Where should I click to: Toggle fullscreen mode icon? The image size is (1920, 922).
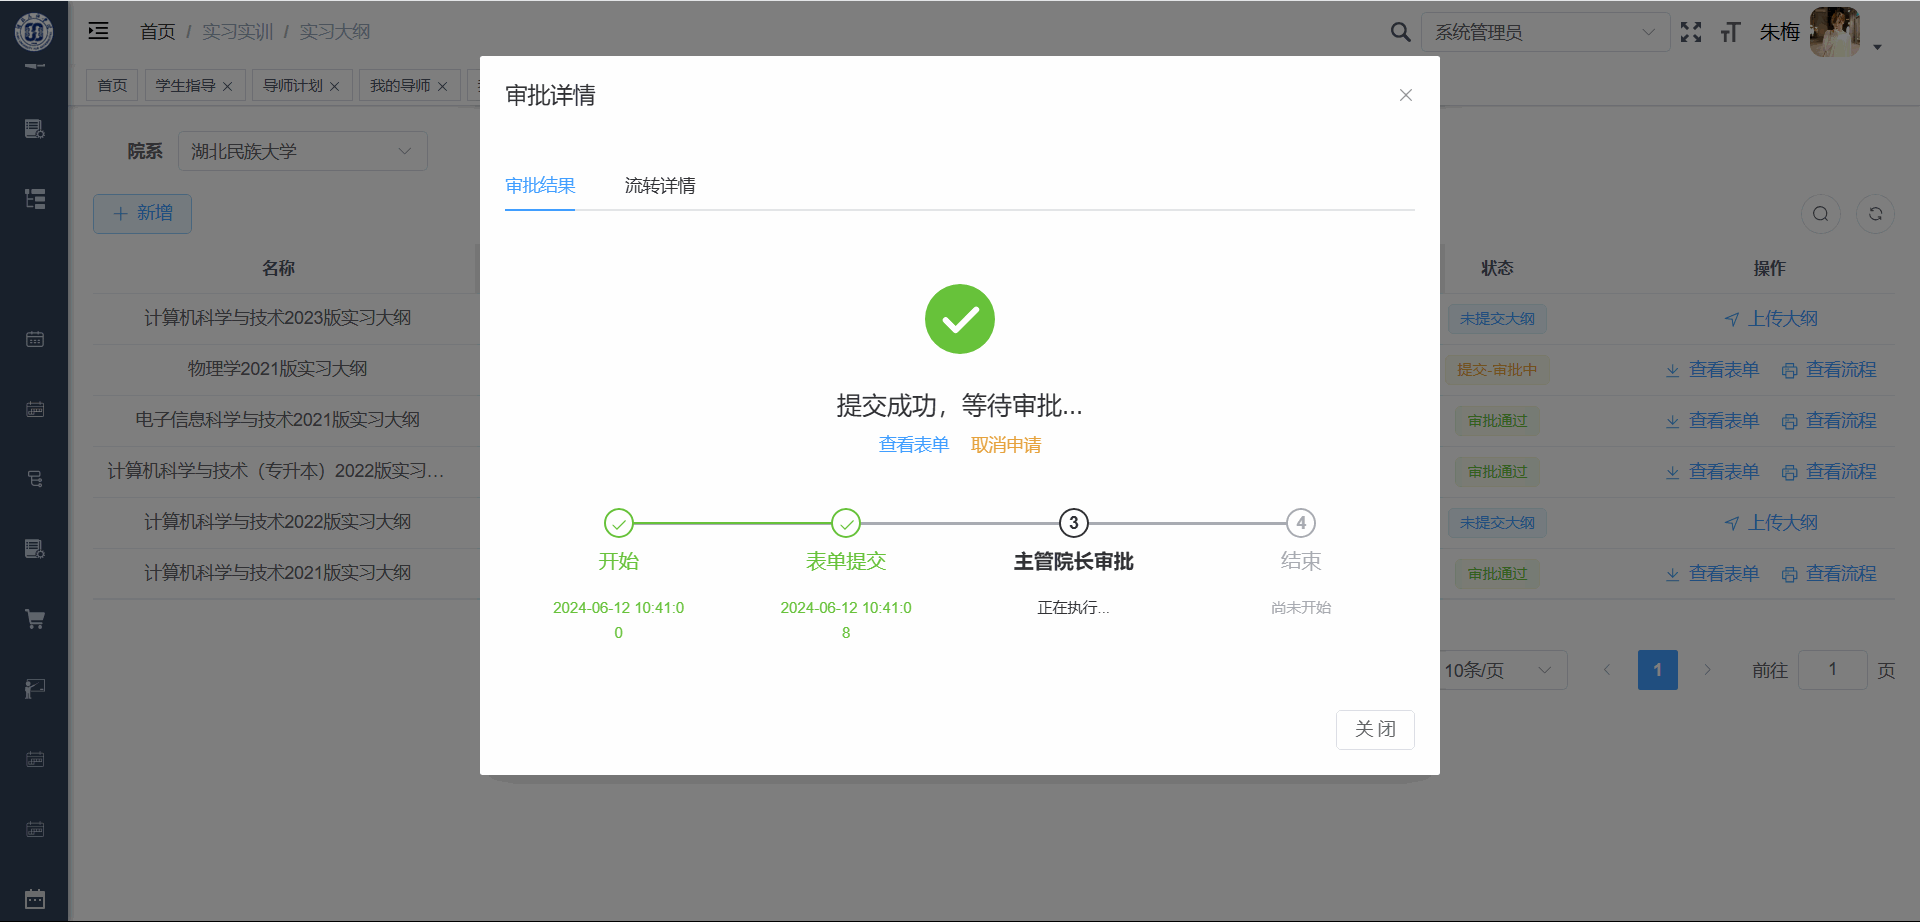(x=1690, y=32)
